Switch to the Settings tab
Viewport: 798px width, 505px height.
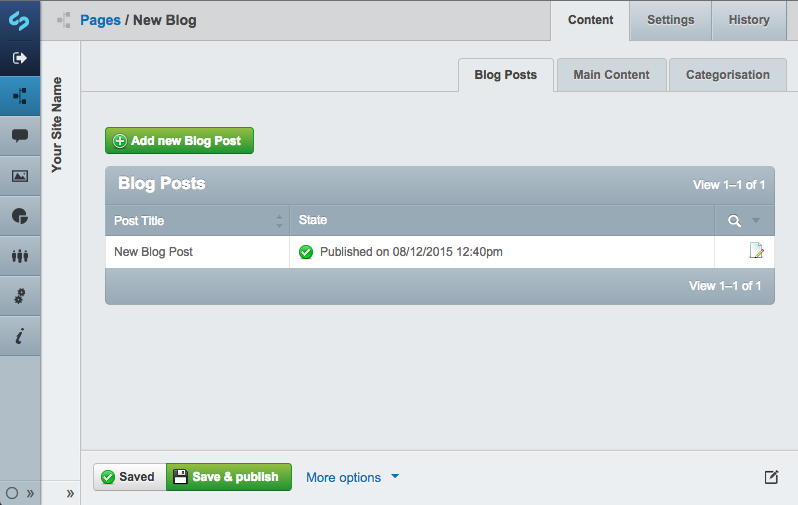pyautogui.click(x=670, y=20)
